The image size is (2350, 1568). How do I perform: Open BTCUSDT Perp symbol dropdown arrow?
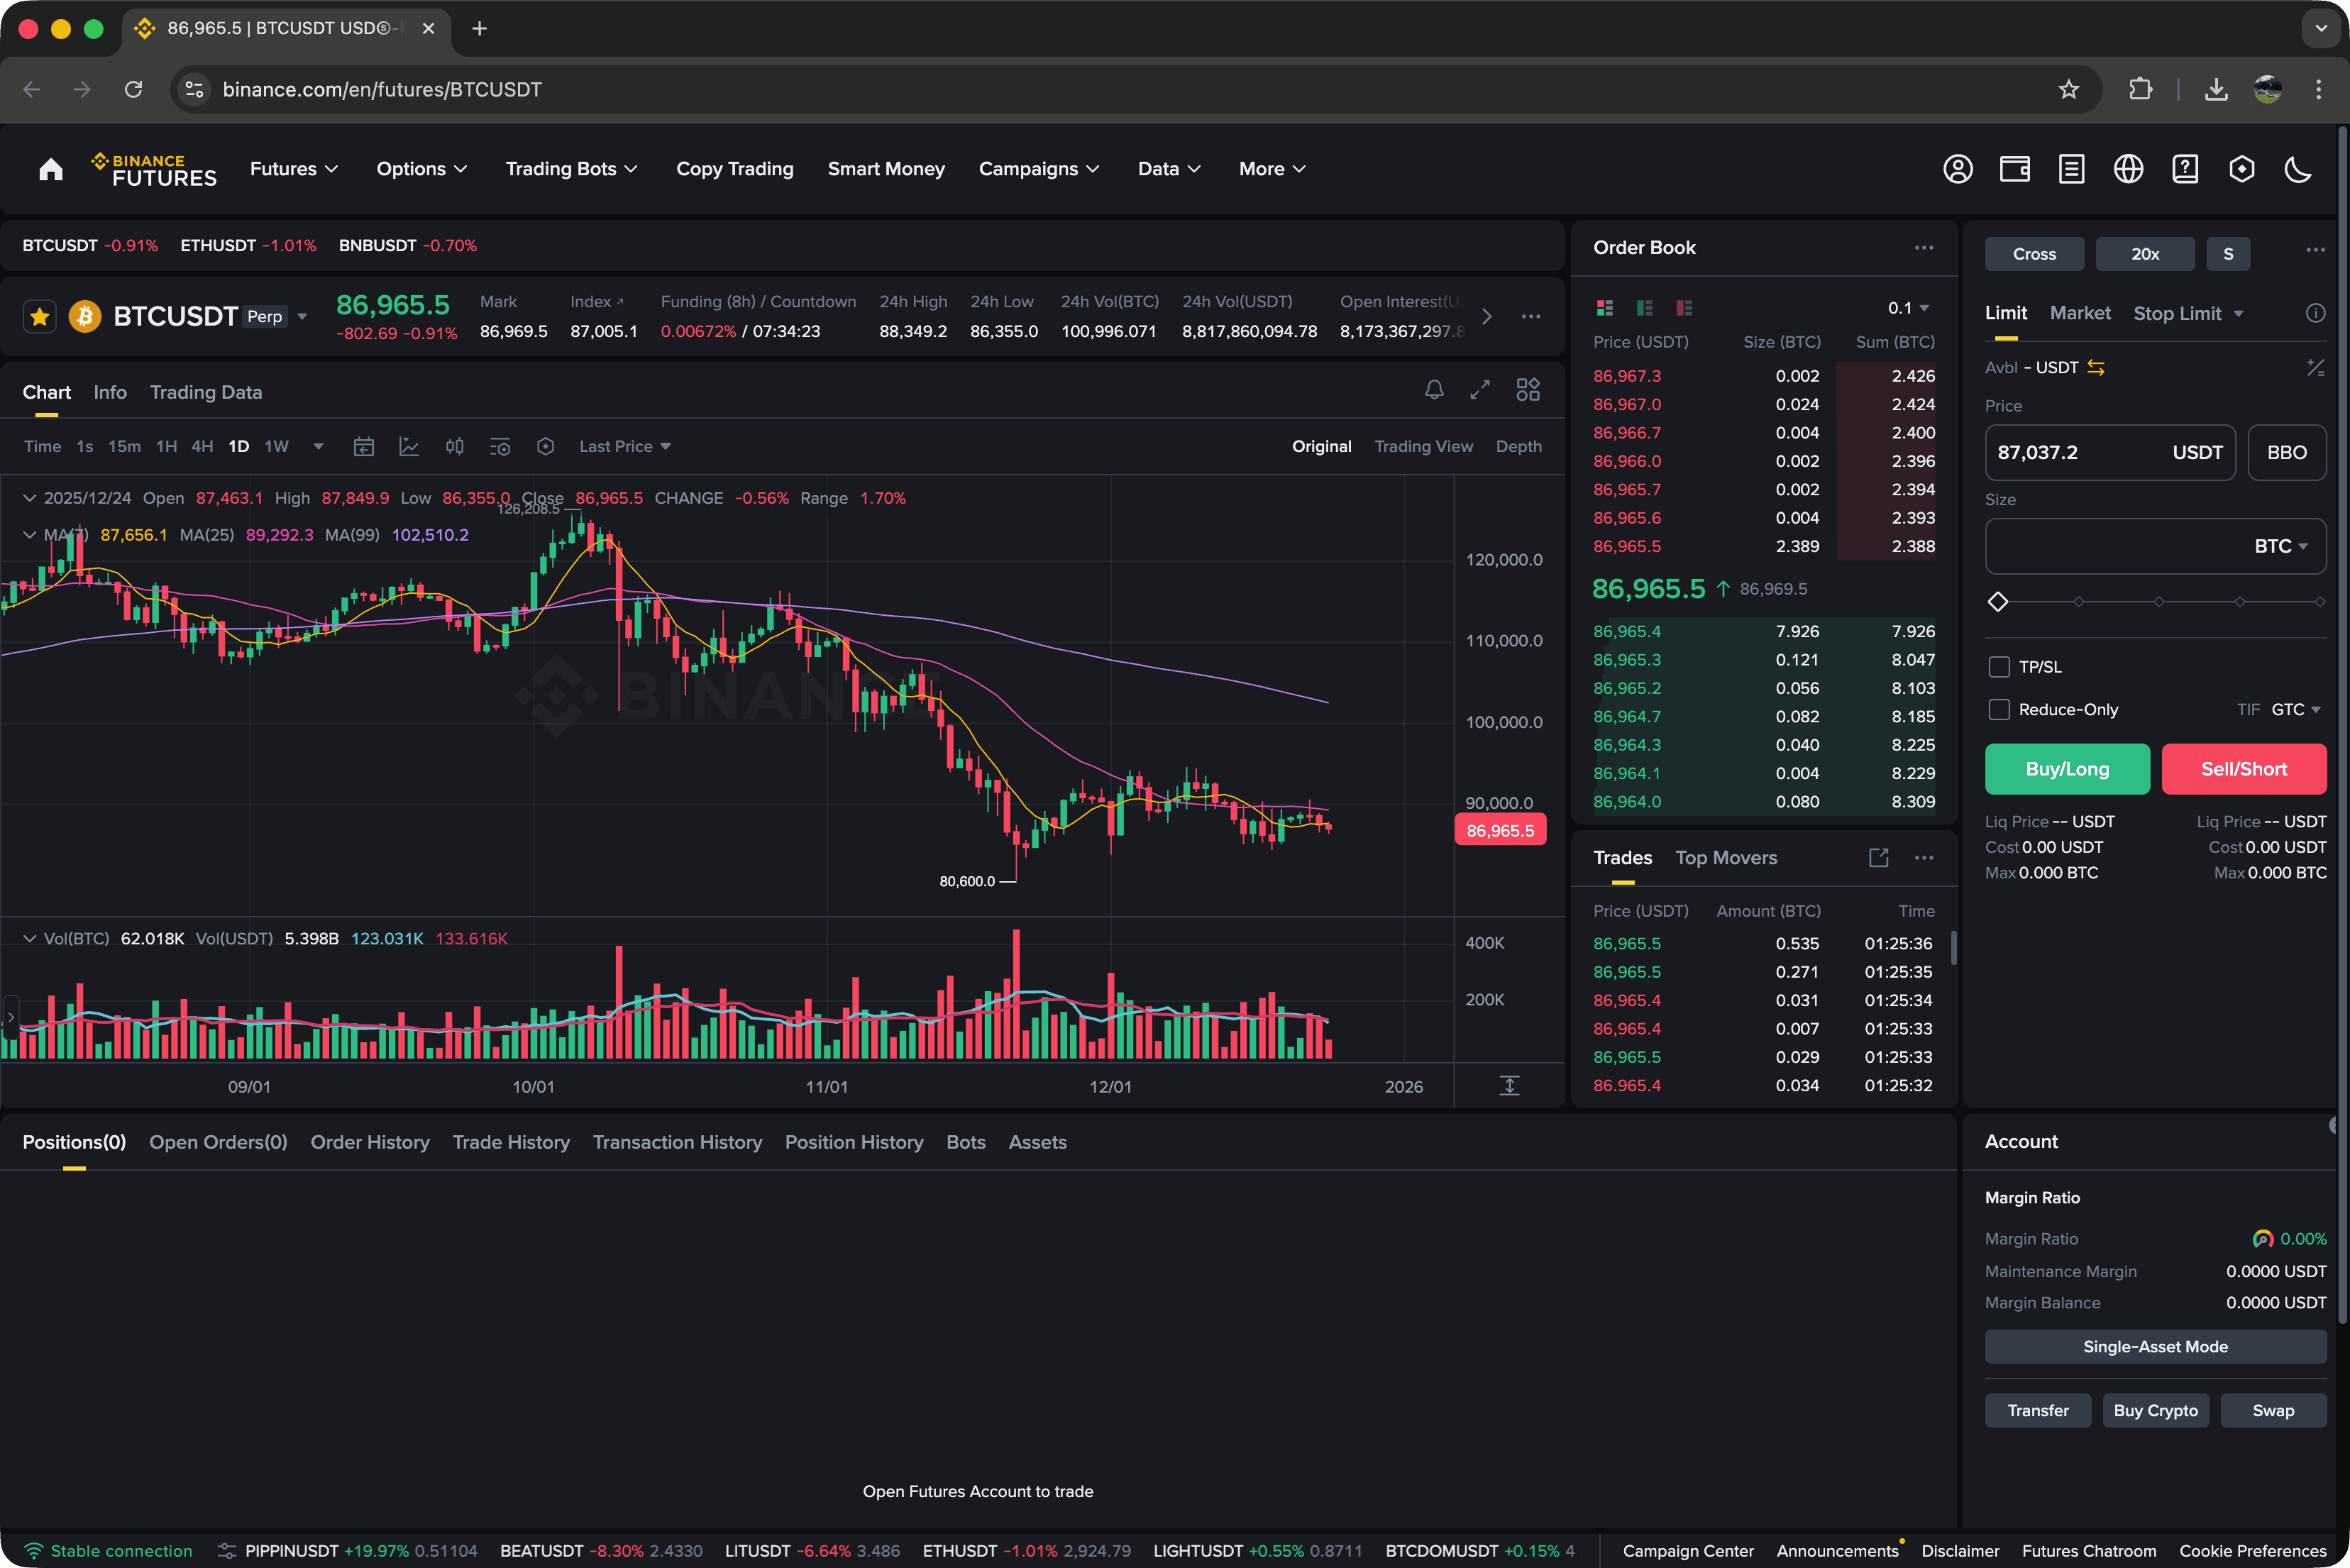[x=302, y=317]
